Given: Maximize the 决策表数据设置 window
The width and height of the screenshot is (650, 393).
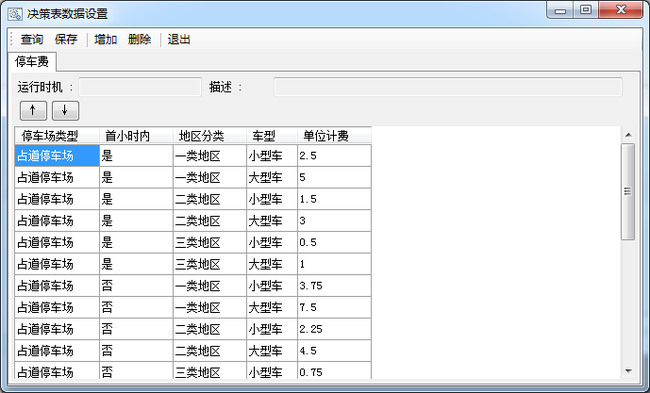Looking at the screenshot, I should tap(586, 10).
